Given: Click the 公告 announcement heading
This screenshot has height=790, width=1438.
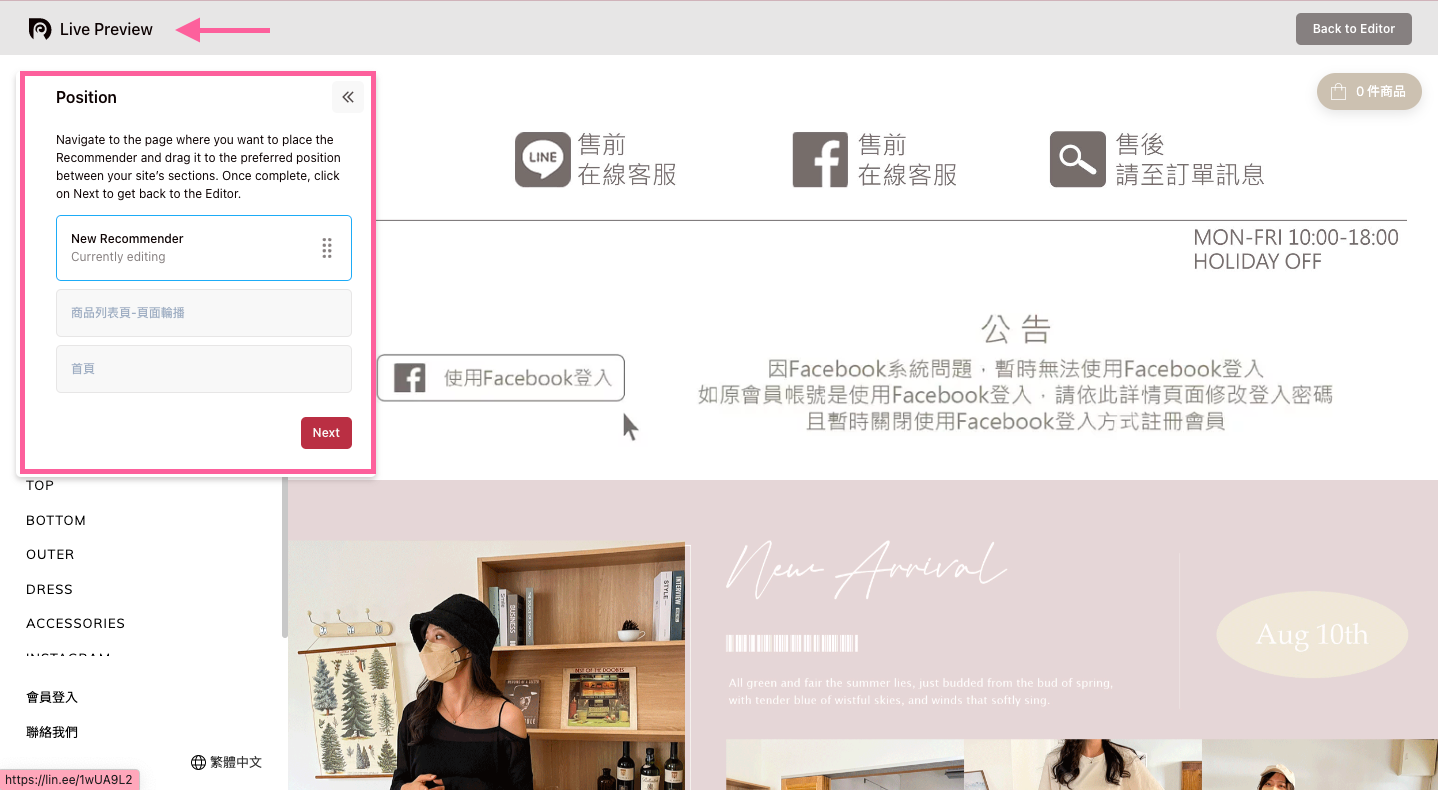Looking at the screenshot, I should tap(1015, 330).
